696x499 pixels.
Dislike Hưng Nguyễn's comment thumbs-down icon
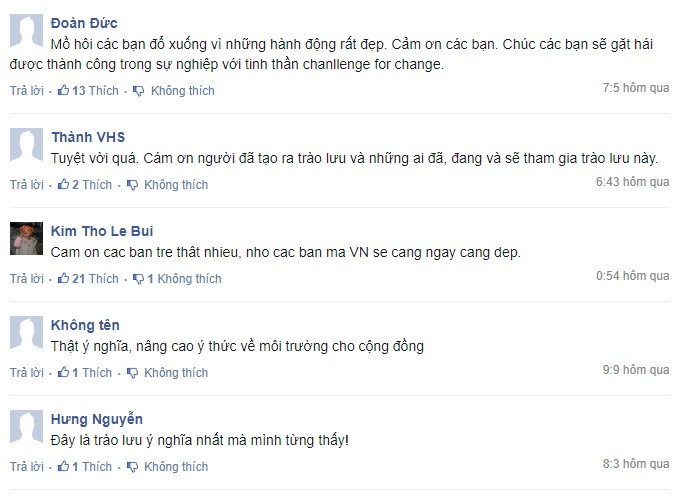click(x=132, y=467)
